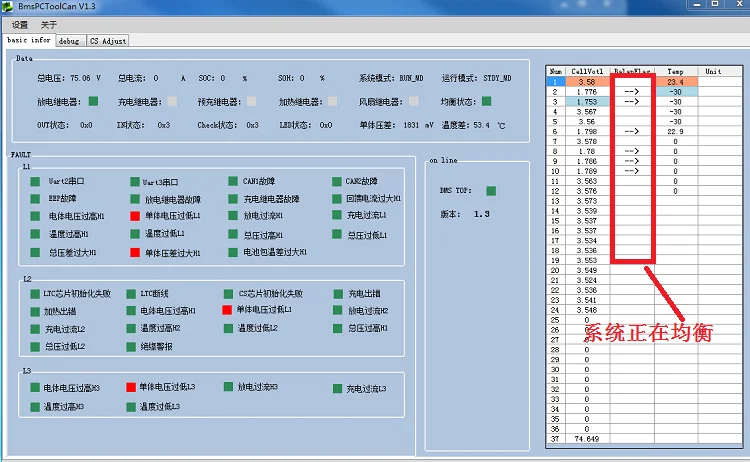The width and height of the screenshot is (750, 462).
Task: Open the 设置 menu
Action: coord(20,24)
